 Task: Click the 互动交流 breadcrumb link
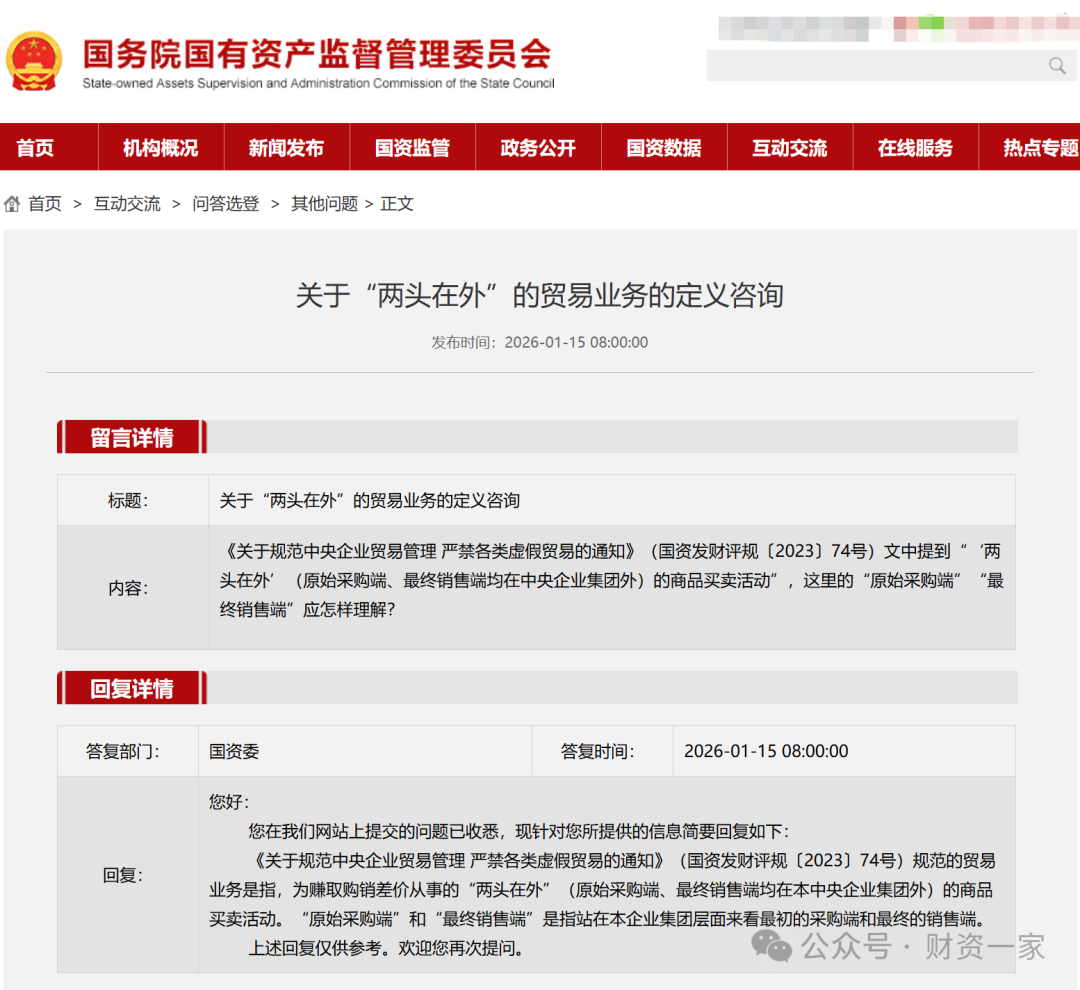click(x=127, y=203)
